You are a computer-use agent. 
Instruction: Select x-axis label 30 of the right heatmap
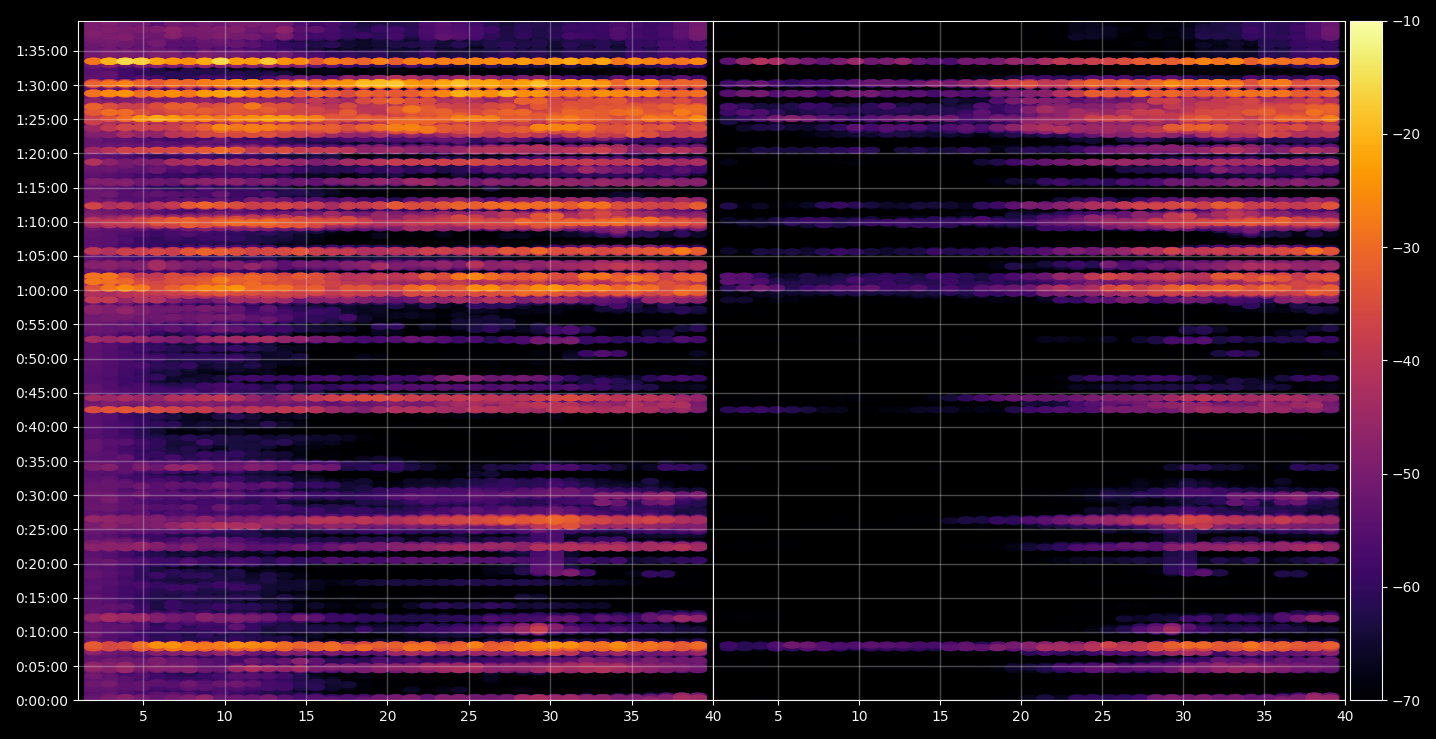[1183, 716]
